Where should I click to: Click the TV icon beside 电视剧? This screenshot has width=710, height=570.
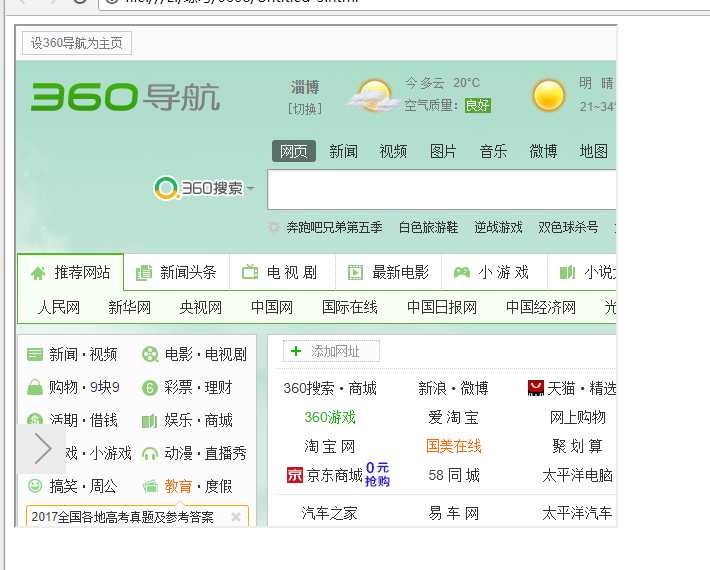coord(250,272)
